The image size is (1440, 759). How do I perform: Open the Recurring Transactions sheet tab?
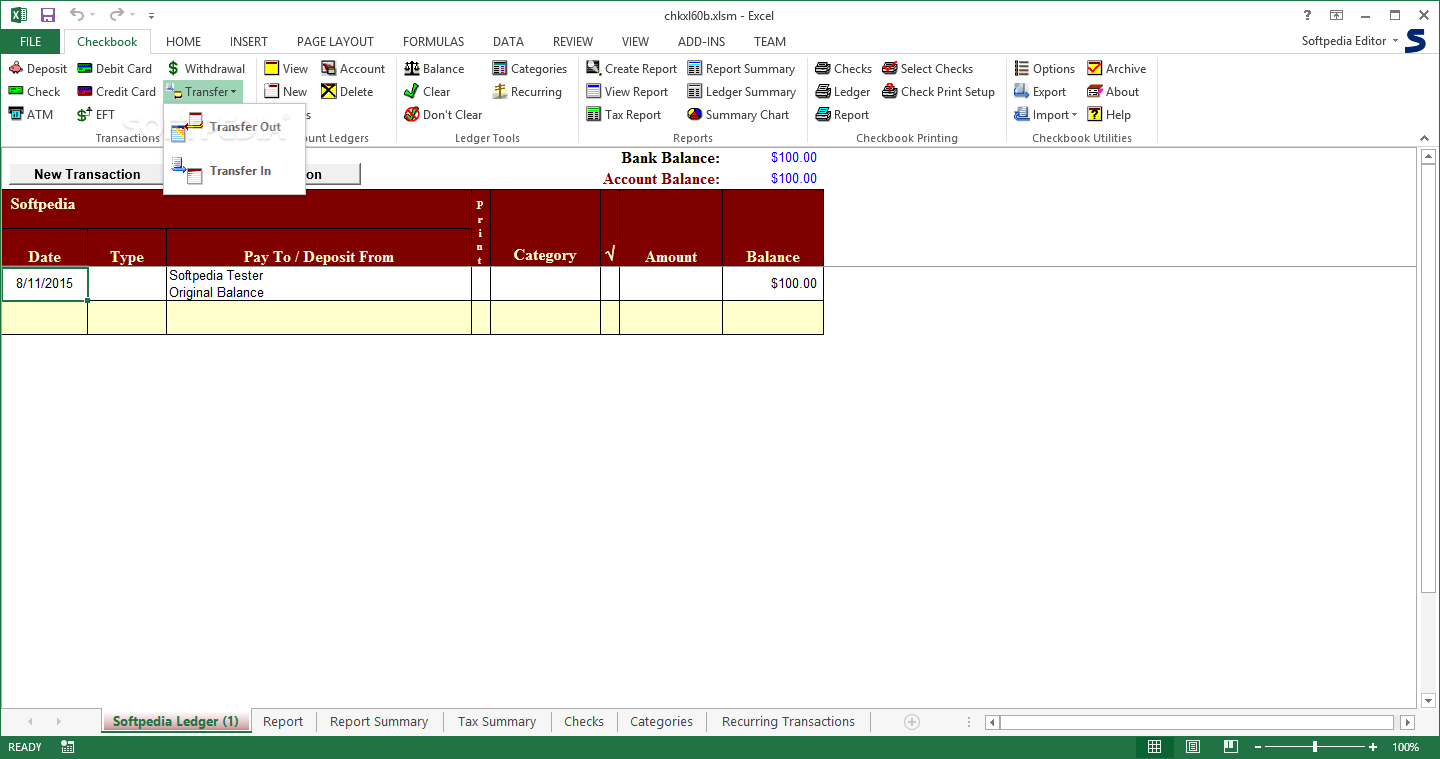click(788, 722)
